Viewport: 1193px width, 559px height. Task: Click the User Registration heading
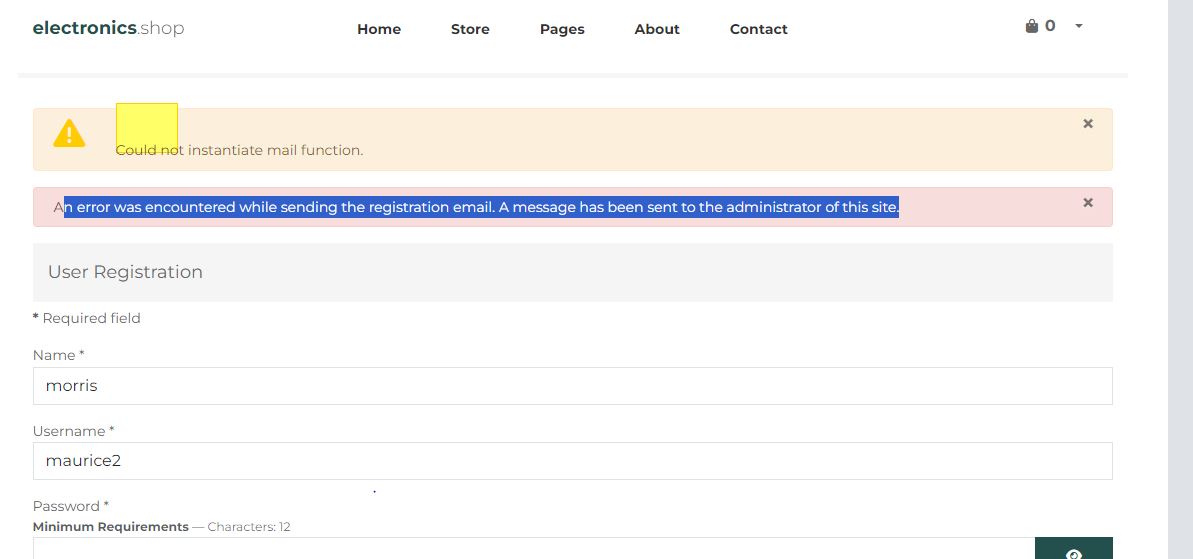(125, 272)
